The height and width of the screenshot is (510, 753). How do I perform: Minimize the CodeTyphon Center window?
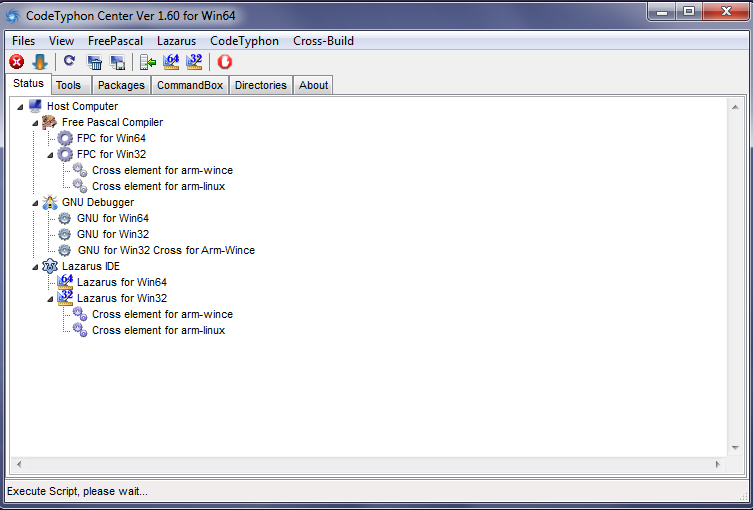662,12
